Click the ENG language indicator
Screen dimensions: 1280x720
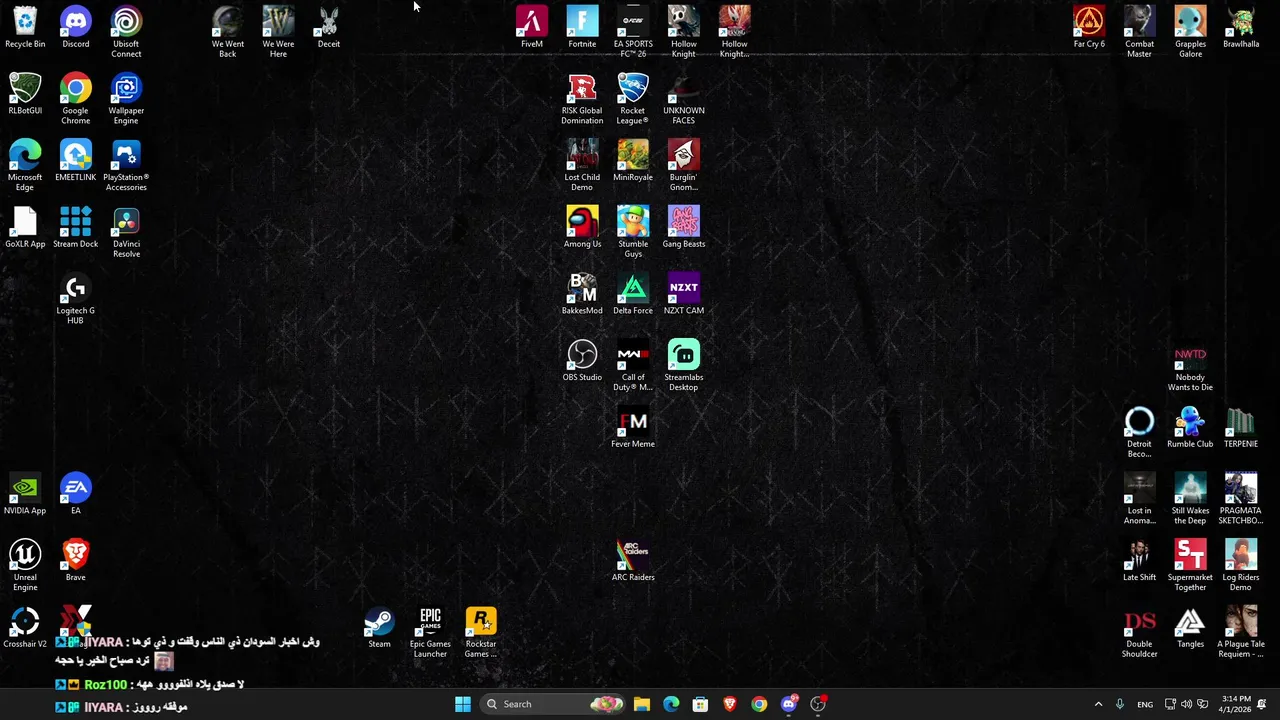pyautogui.click(x=1145, y=704)
